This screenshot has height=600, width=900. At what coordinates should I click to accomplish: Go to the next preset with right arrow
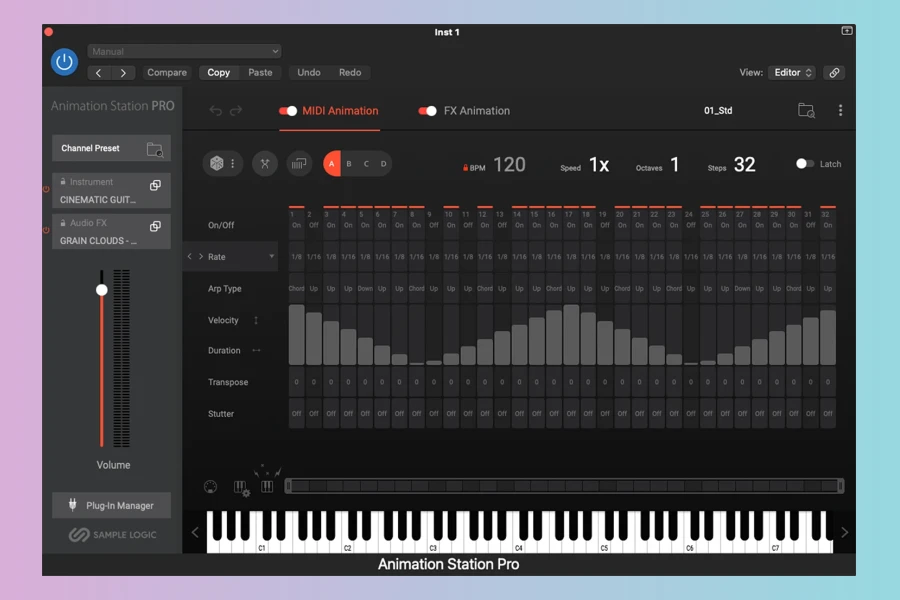tap(123, 73)
